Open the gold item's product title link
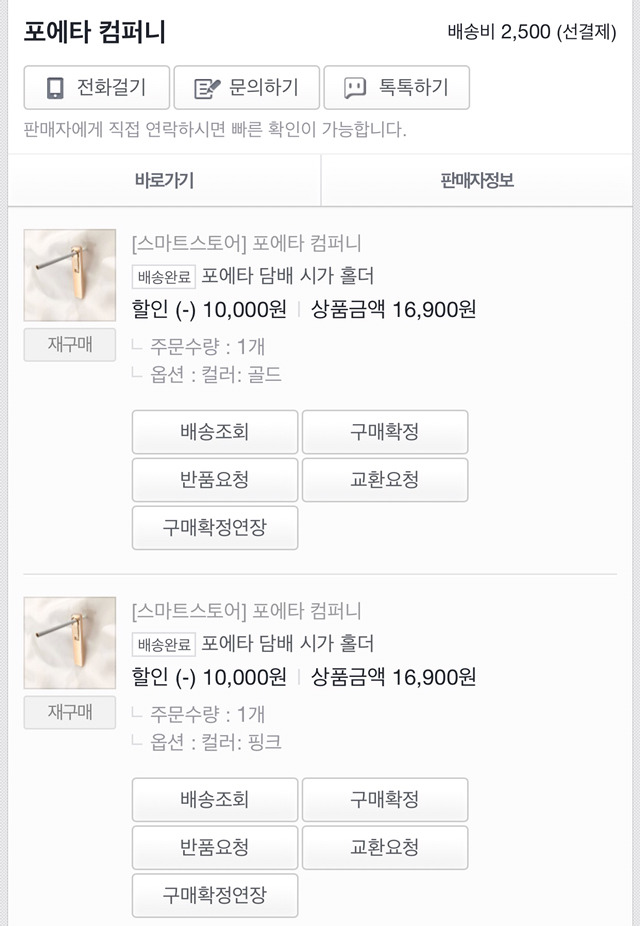This screenshot has width=640, height=926. (288, 276)
